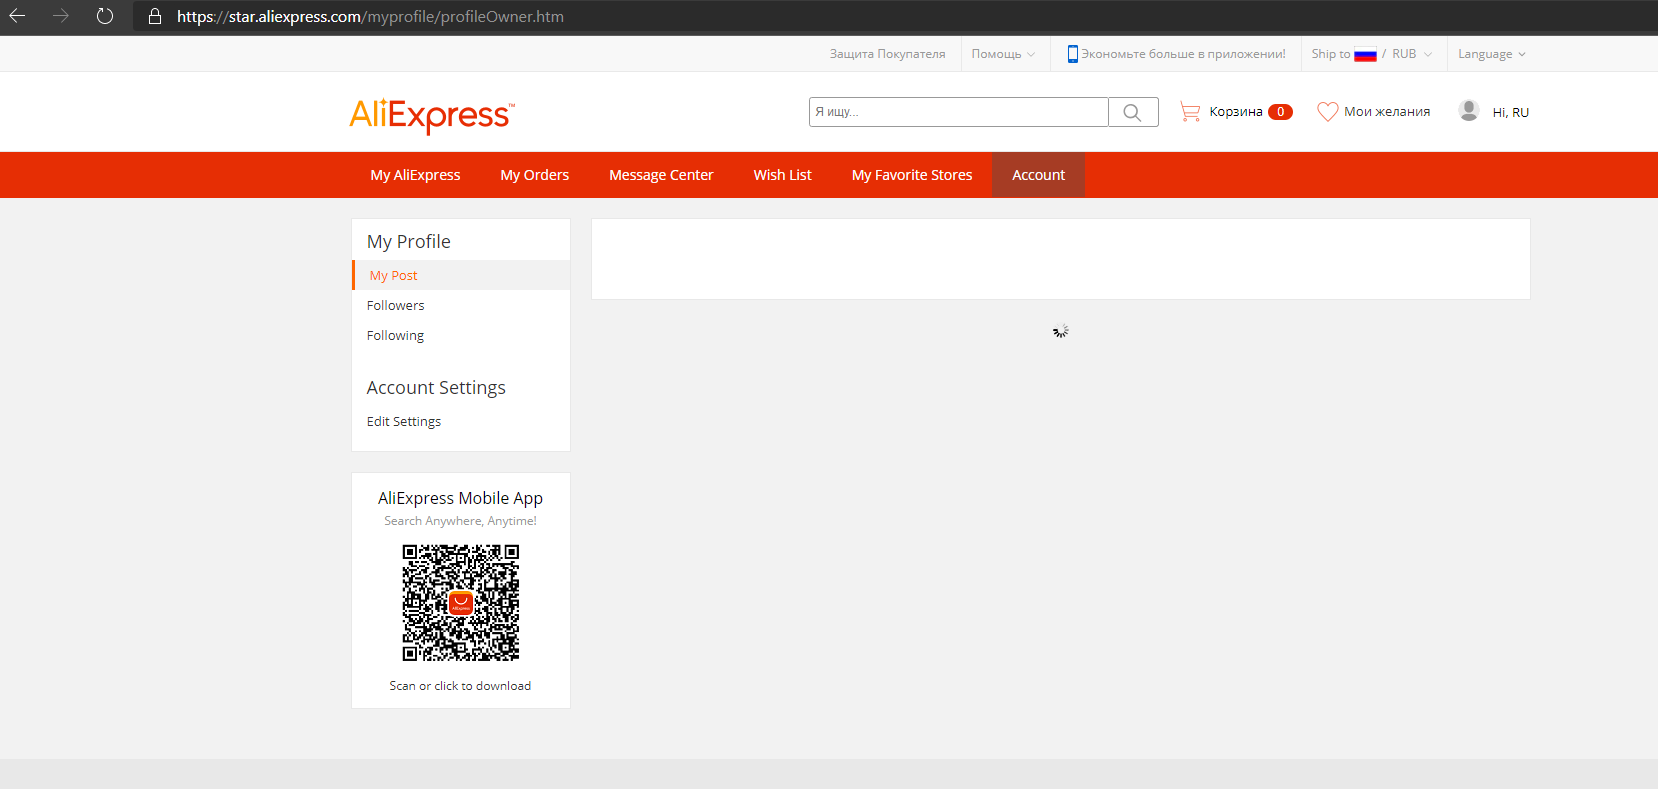Click the cart item count badge
This screenshot has width=1658, height=789.
1280,112
